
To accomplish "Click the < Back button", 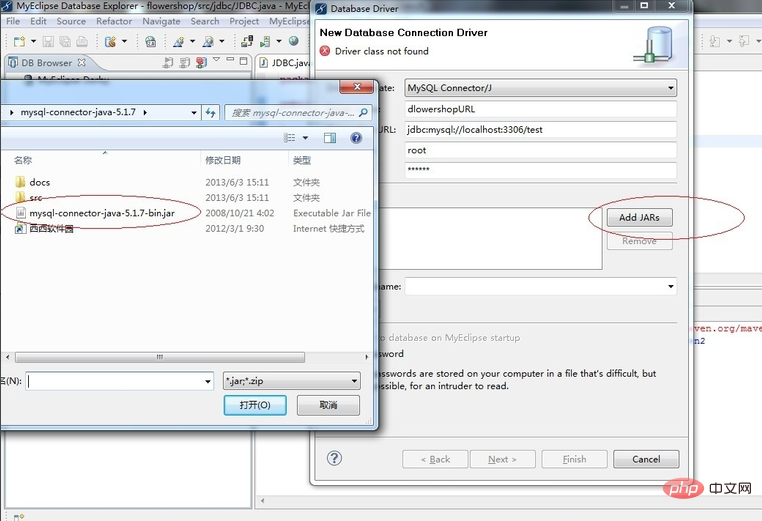I will point(435,459).
